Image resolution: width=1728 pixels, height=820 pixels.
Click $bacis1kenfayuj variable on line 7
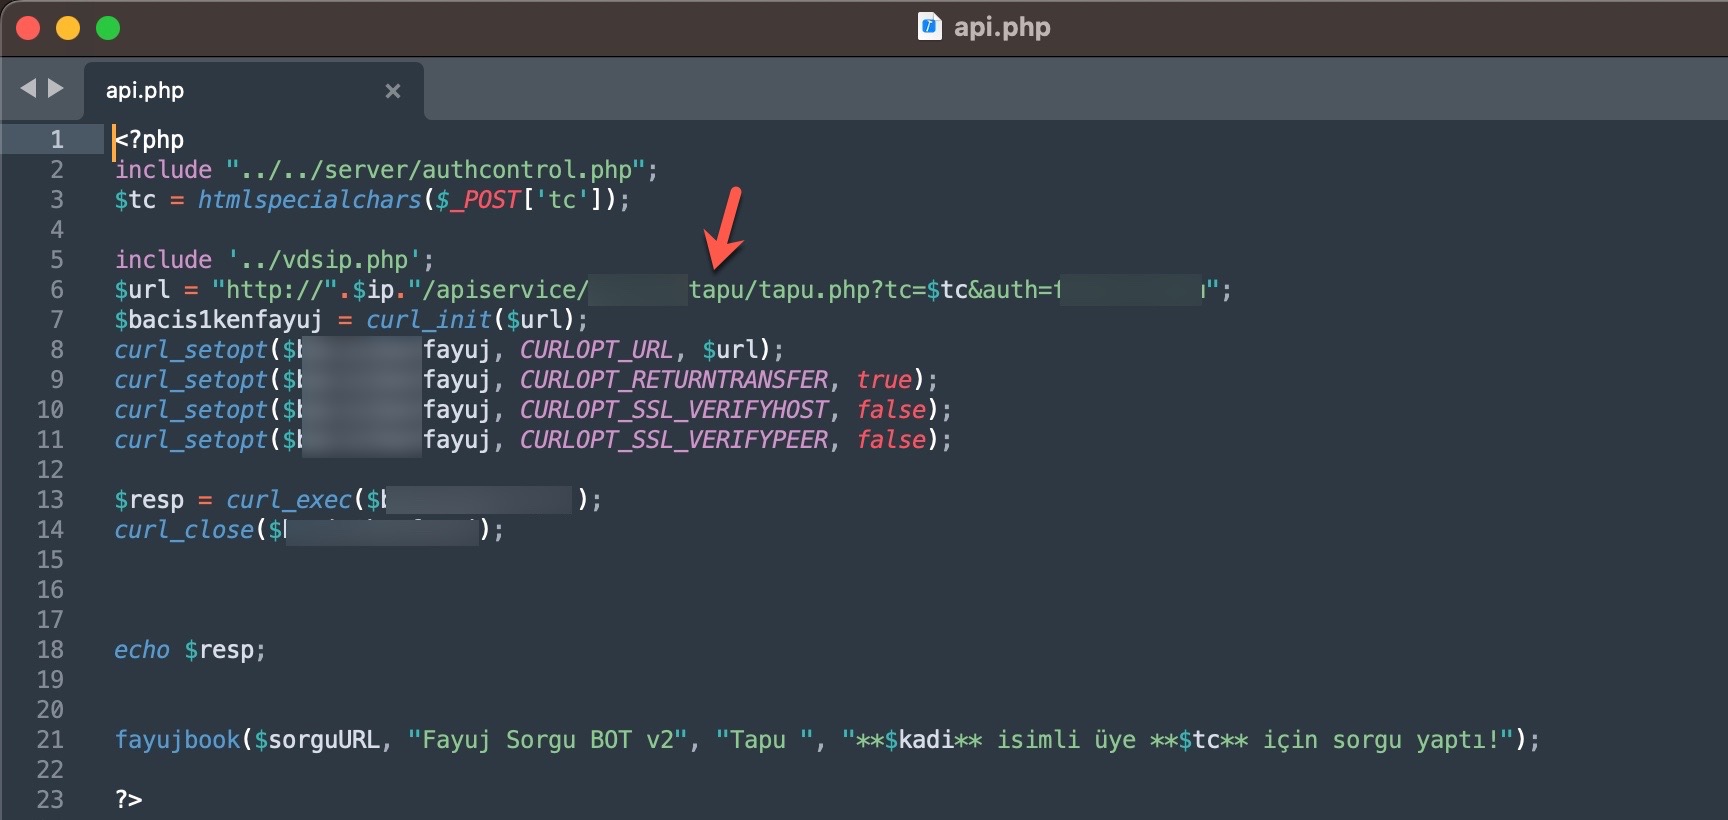click(x=218, y=319)
